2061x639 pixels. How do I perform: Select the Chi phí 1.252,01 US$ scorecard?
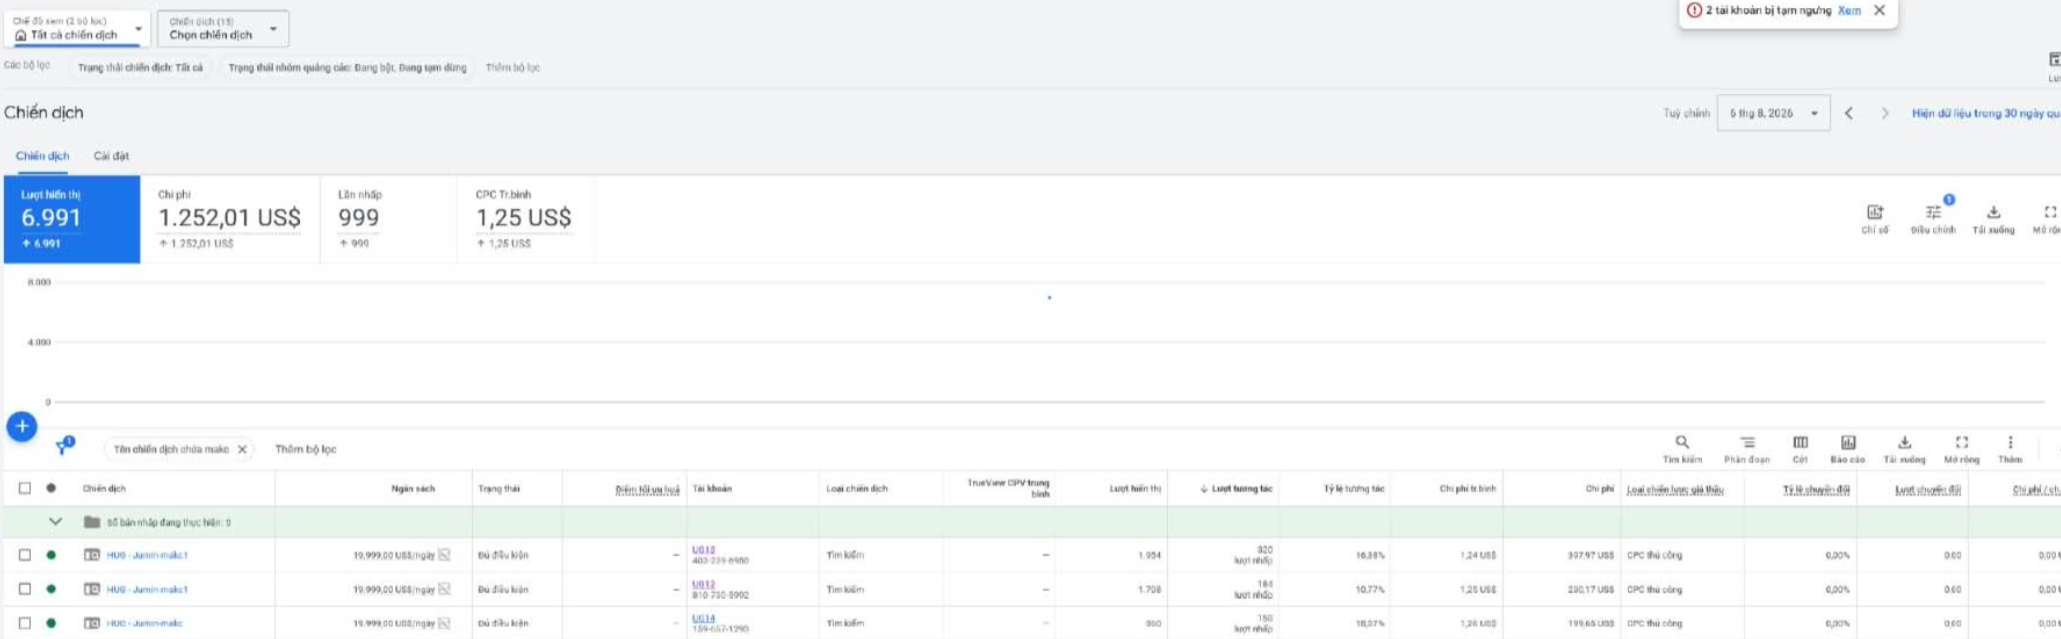click(230, 219)
